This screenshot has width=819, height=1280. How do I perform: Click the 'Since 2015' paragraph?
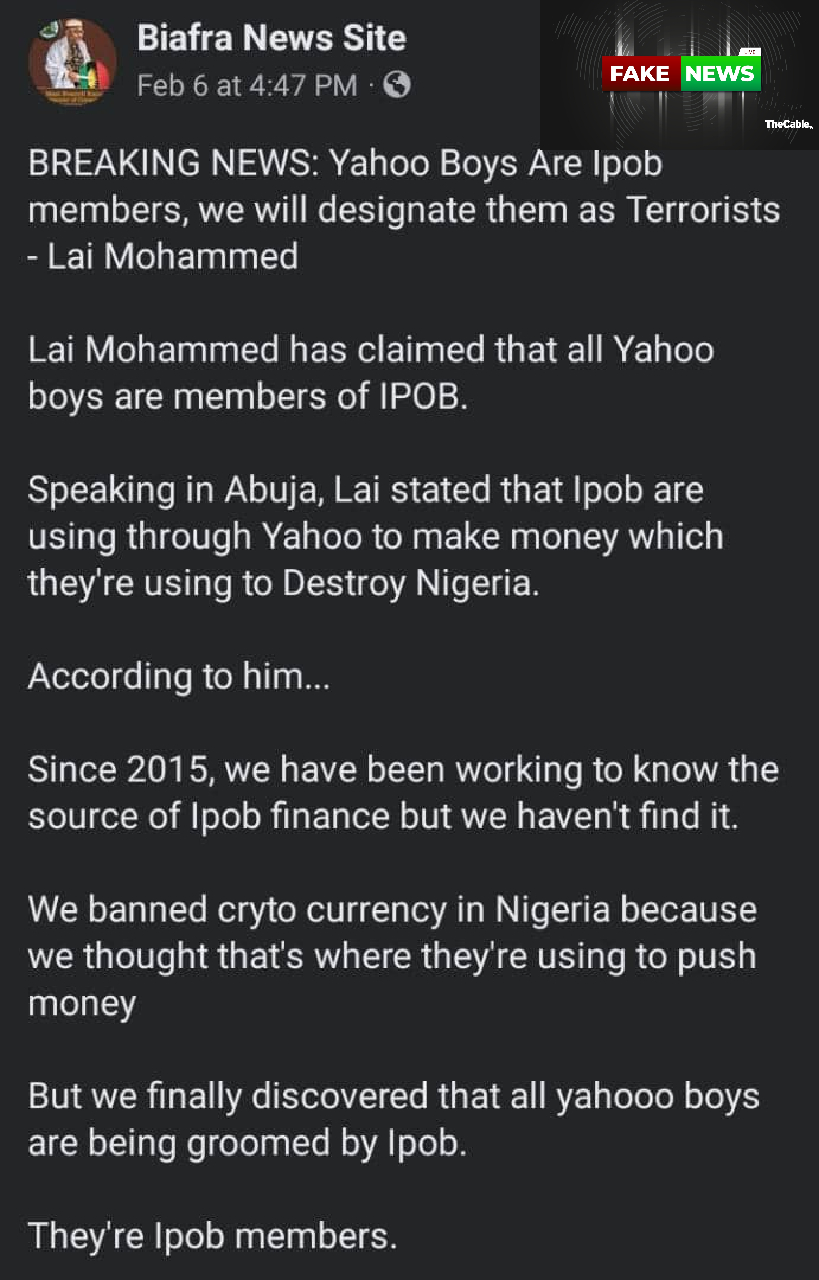403,792
